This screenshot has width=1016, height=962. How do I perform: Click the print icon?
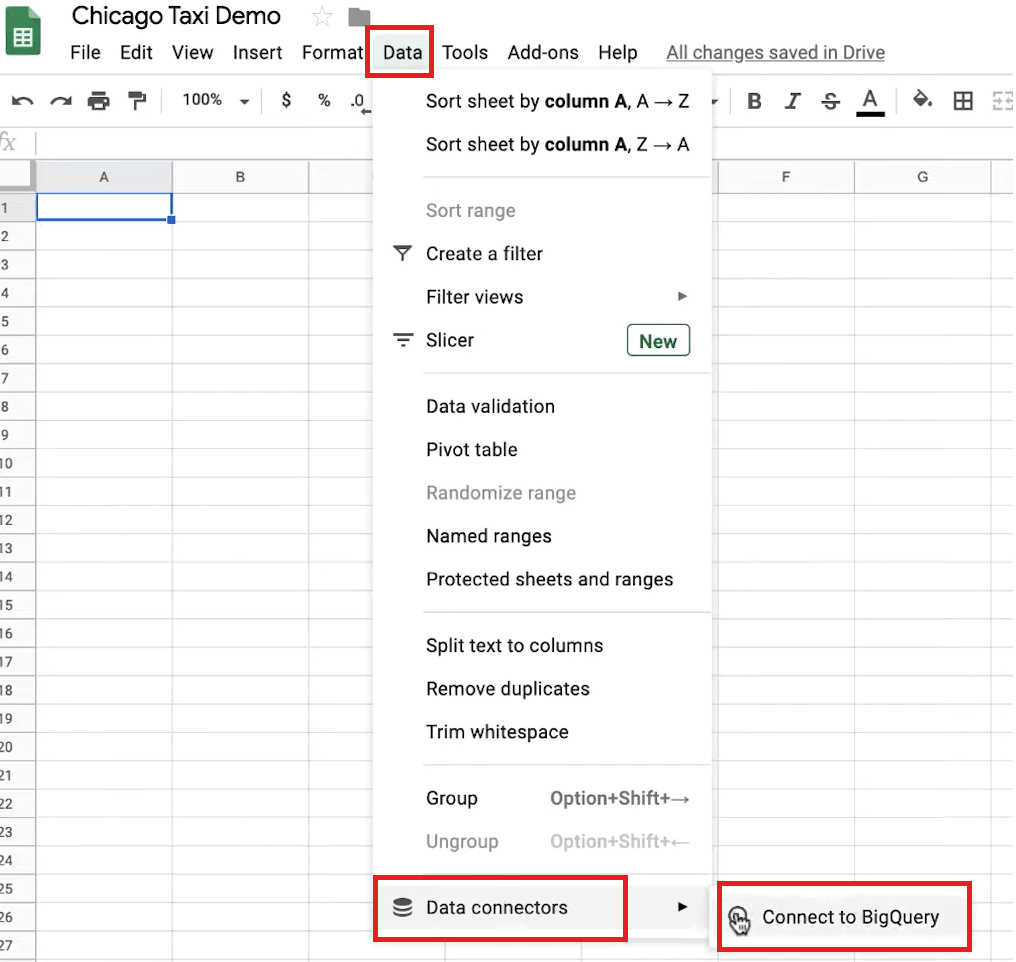tap(98, 101)
